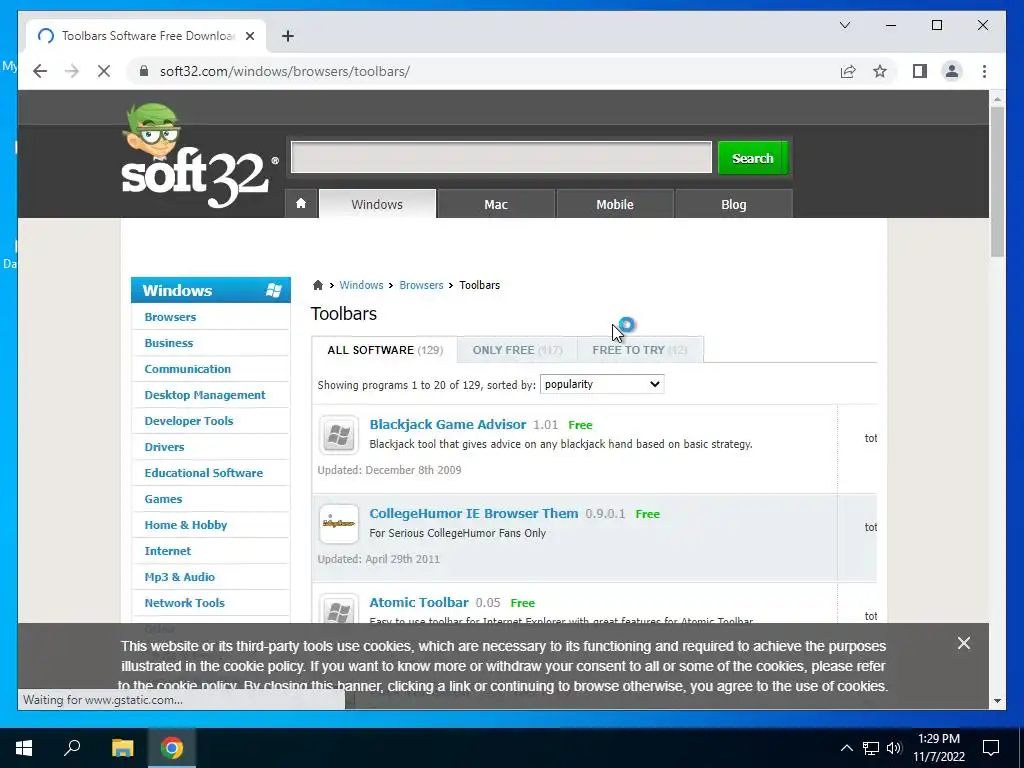Open Blackjack Game Advisor title link
The height and width of the screenshot is (768, 1024).
coord(448,424)
